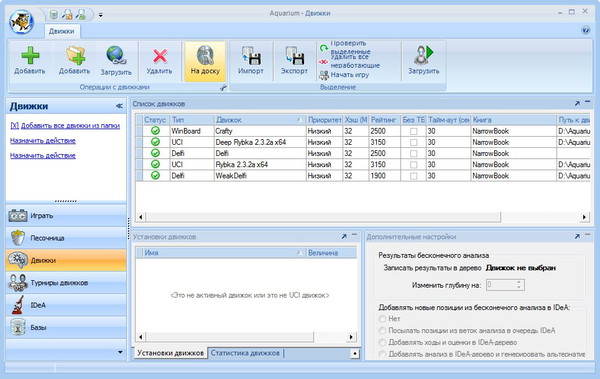Click the Загрузить globe icon
Image resolution: width=600 pixels, height=379 pixels.
(x=116, y=56)
